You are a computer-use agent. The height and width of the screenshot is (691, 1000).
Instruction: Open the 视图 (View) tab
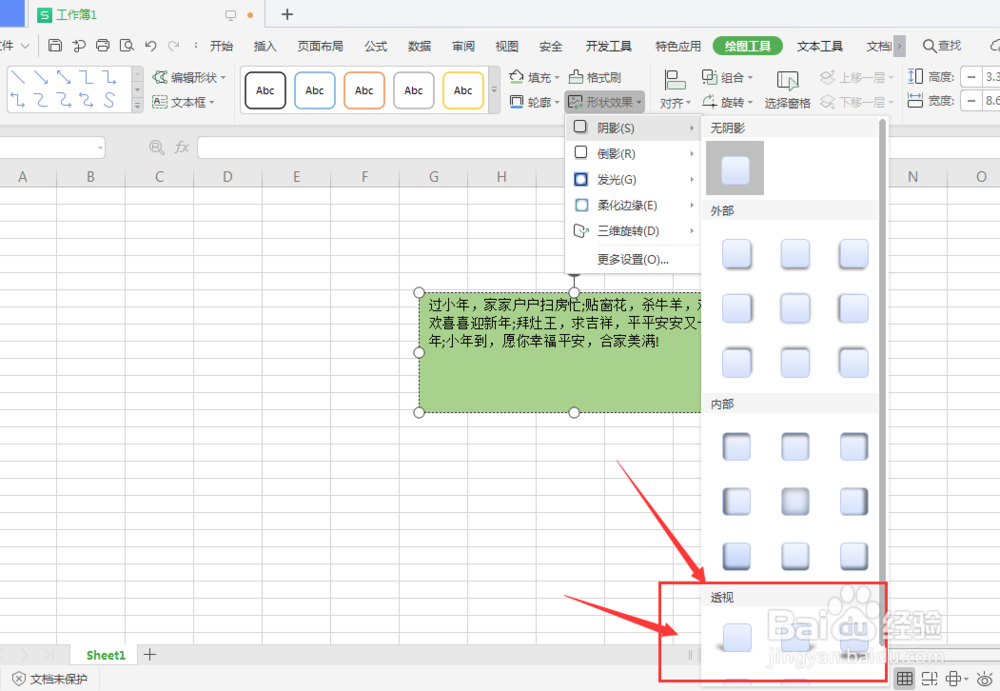(507, 46)
